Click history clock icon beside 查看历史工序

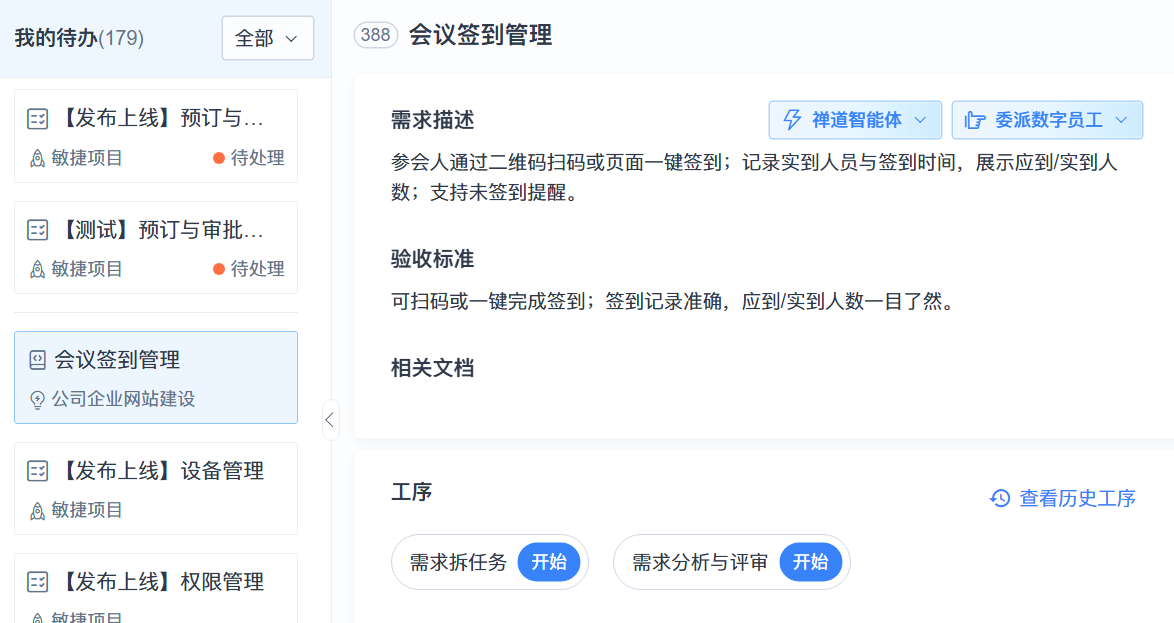[x=1000, y=498]
